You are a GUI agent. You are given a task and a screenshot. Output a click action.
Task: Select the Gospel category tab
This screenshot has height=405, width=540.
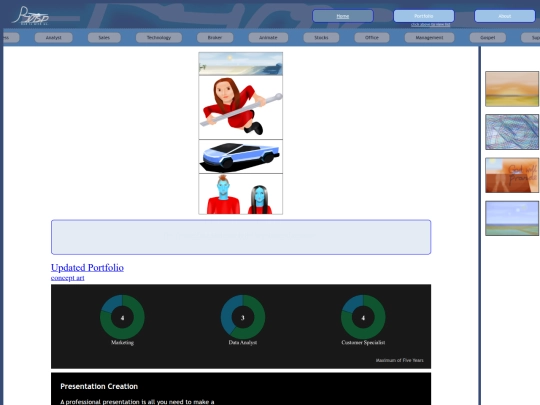coord(488,38)
